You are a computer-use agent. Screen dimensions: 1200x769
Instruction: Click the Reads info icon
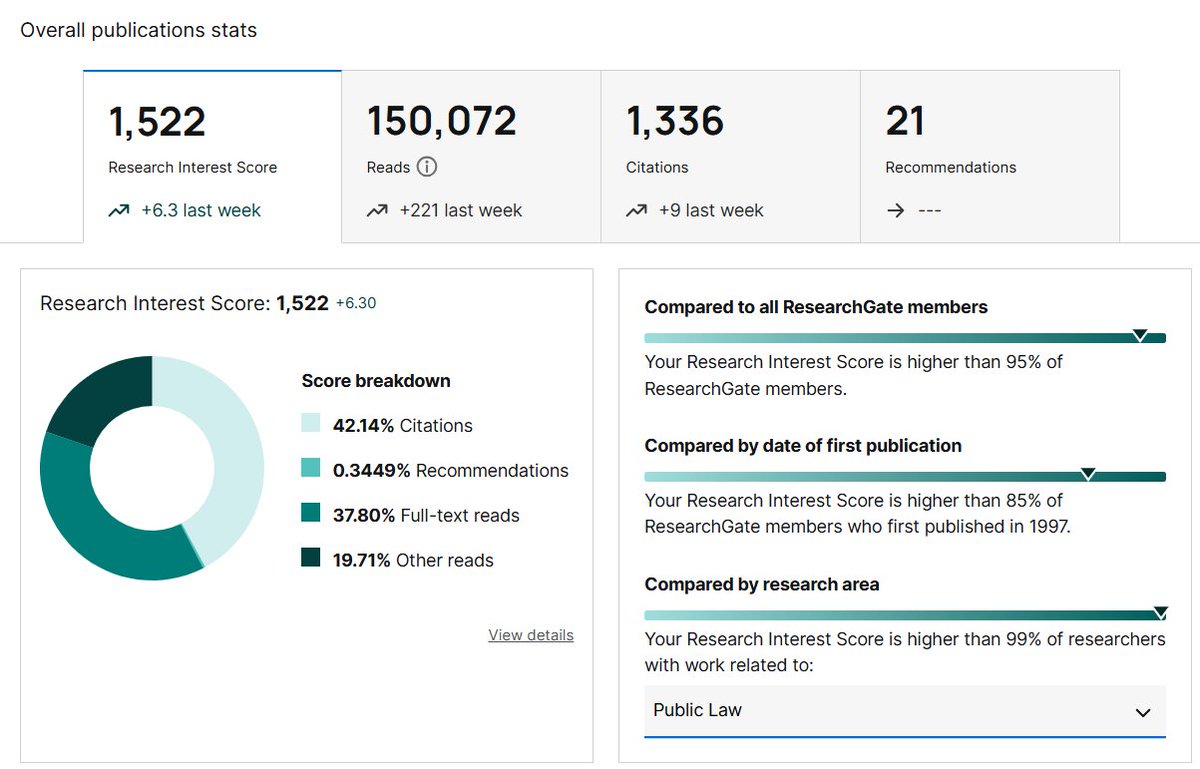click(427, 167)
